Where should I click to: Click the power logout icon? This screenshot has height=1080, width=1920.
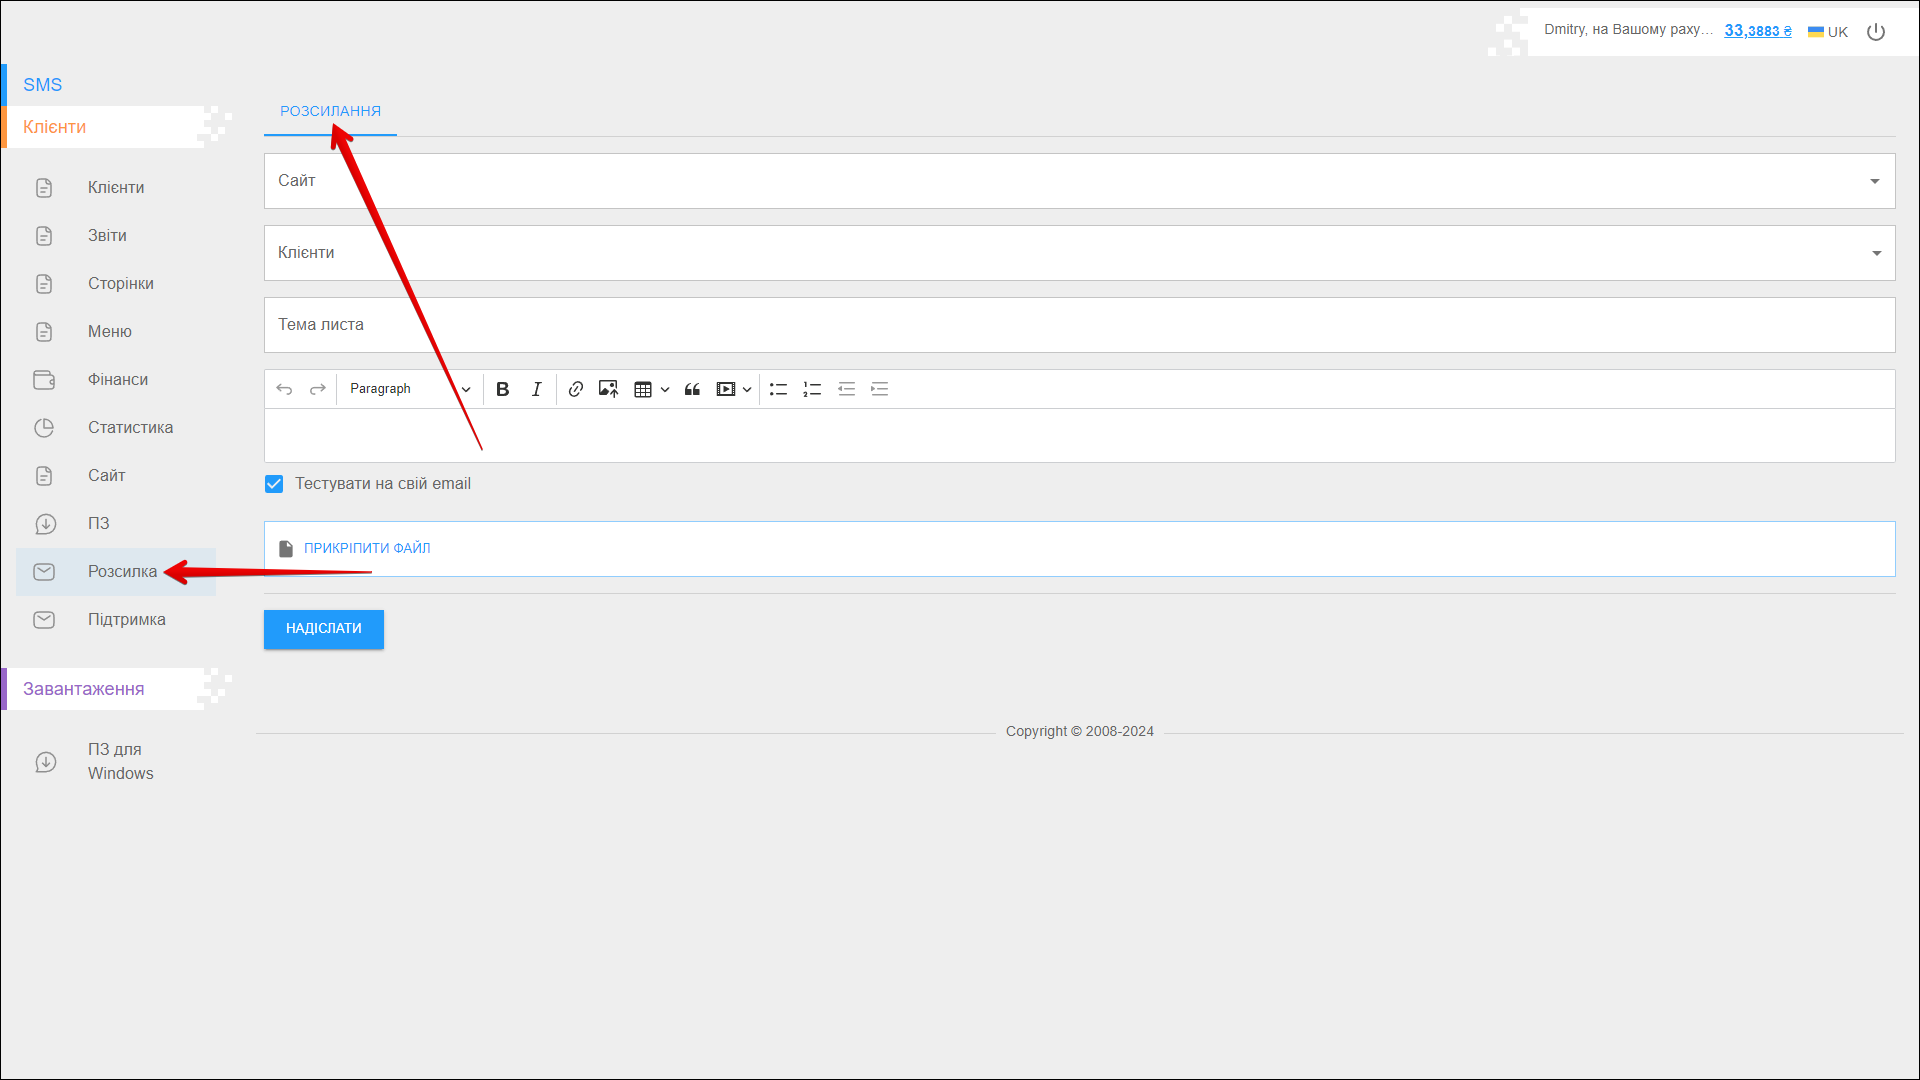(x=1876, y=32)
